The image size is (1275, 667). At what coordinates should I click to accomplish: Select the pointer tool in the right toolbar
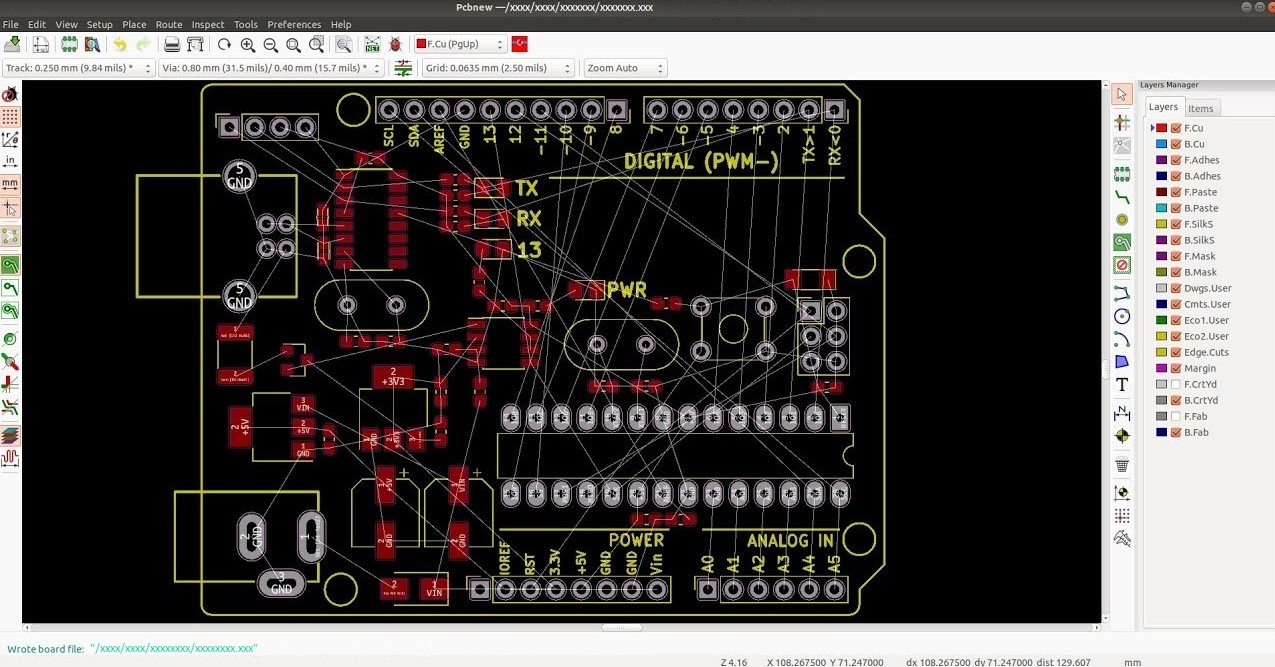click(1121, 92)
